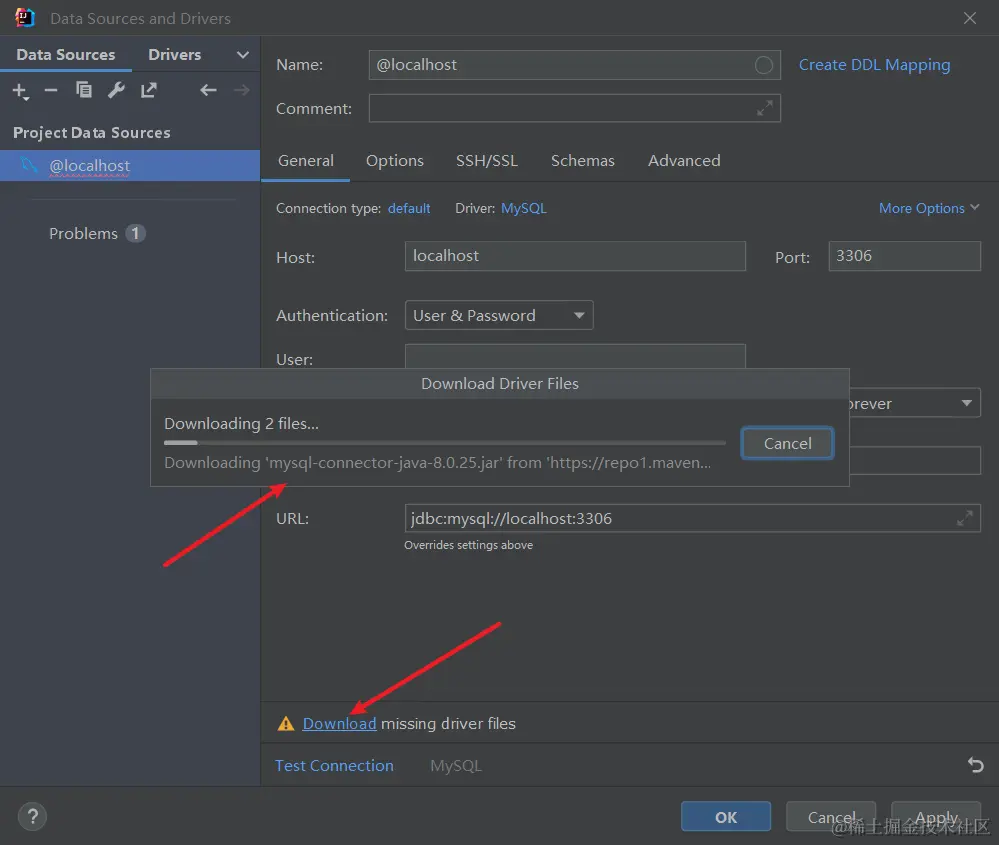
Task: Open the Problems item
Action: point(83,234)
